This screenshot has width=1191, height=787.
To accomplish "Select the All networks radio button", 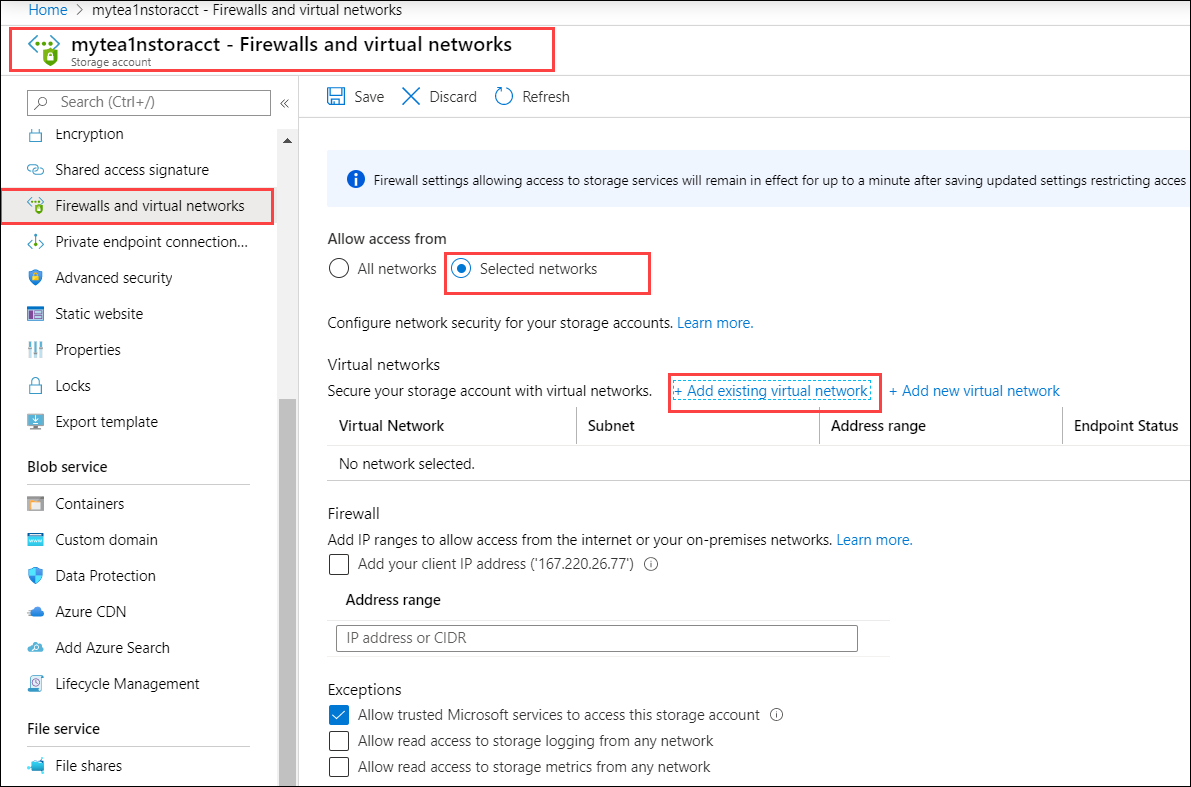I will pos(339,269).
